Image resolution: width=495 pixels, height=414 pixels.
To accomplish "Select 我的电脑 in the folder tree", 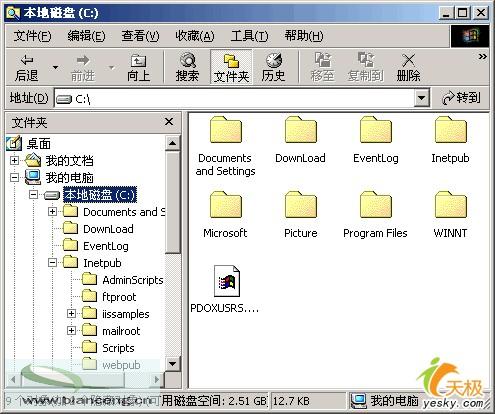I will point(69,178).
